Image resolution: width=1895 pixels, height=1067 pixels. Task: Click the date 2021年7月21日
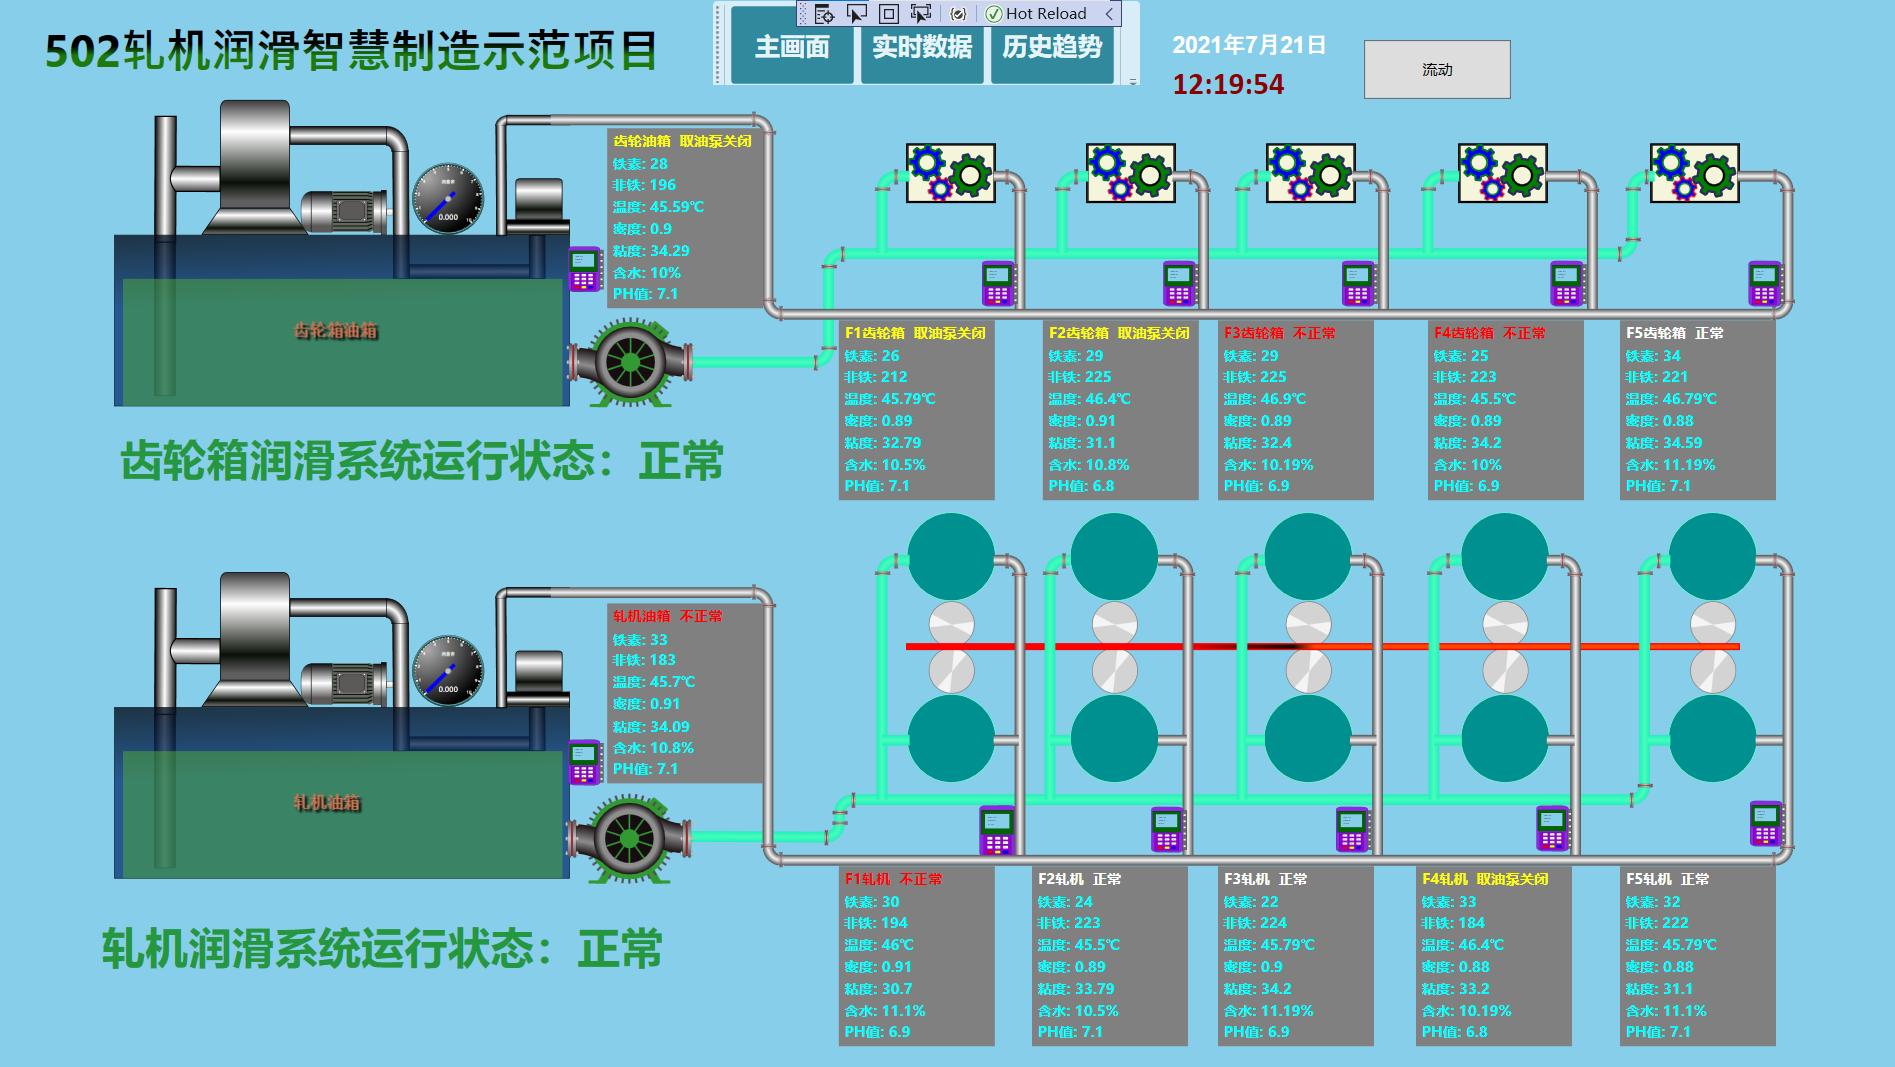[1249, 45]
